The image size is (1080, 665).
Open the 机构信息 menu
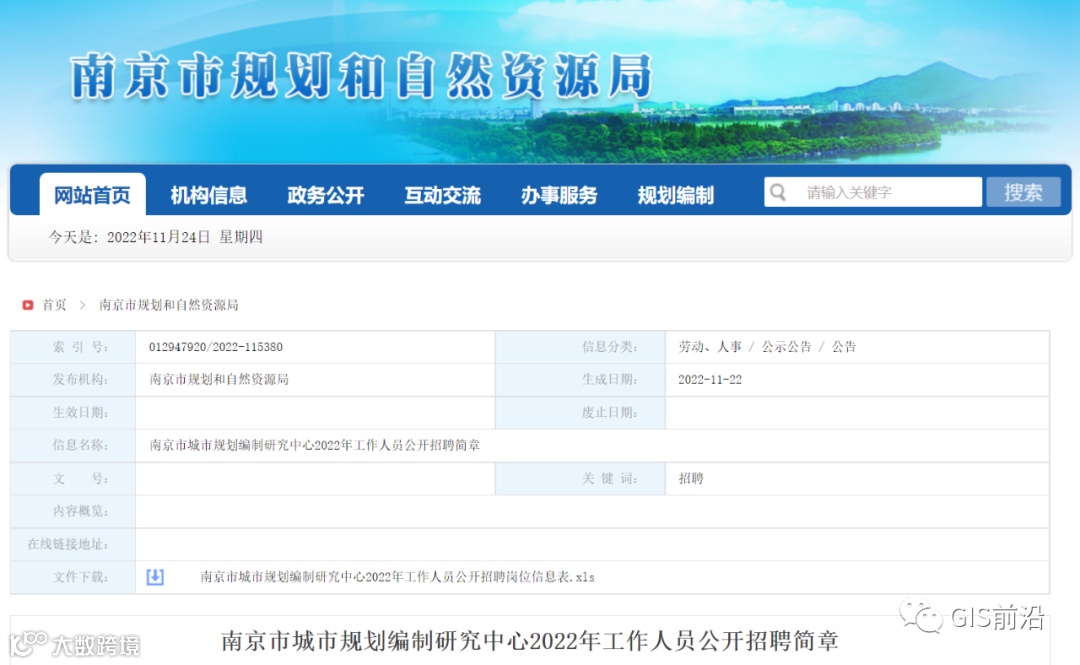click(209, 196)
